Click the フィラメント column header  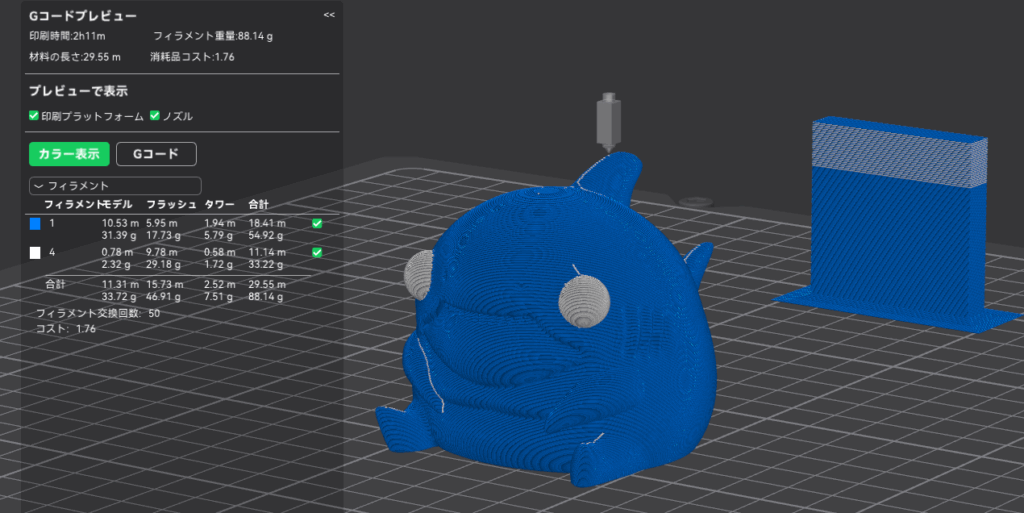click(72, 204)
